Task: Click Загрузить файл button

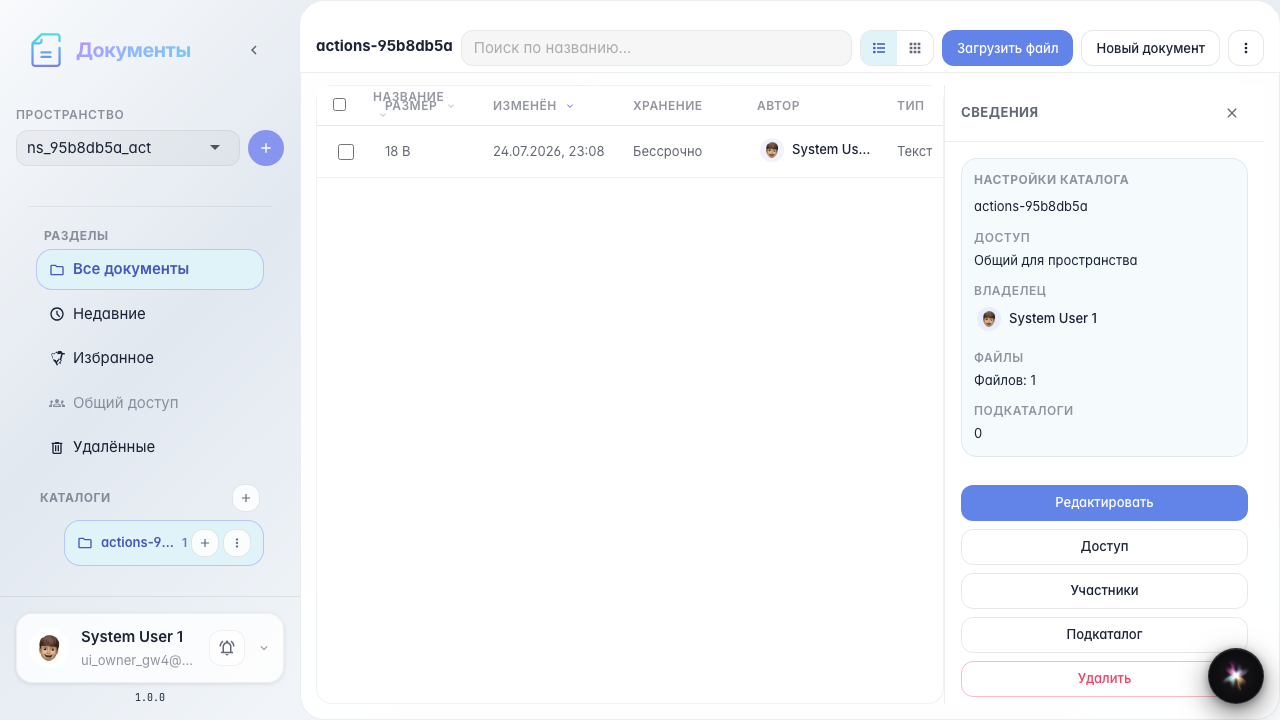Action: coord(1007,48)
